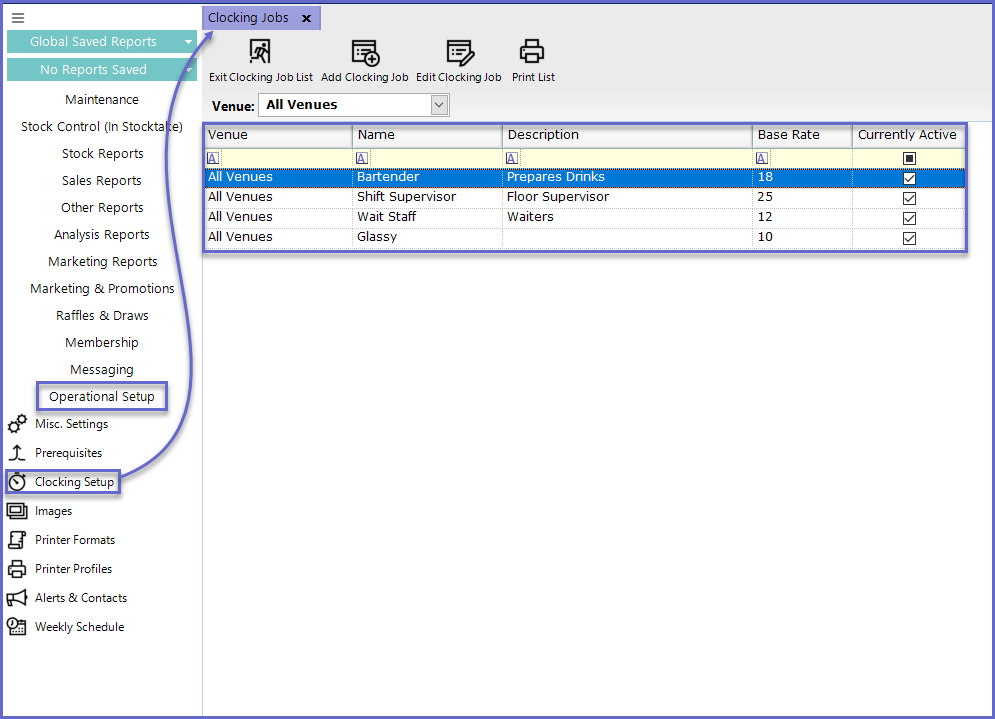Image resolution: width=995 pixels, height=719 pixels.
Task: Open Weekly Schedule in the sidebar
Action: [x=79, y=627]
